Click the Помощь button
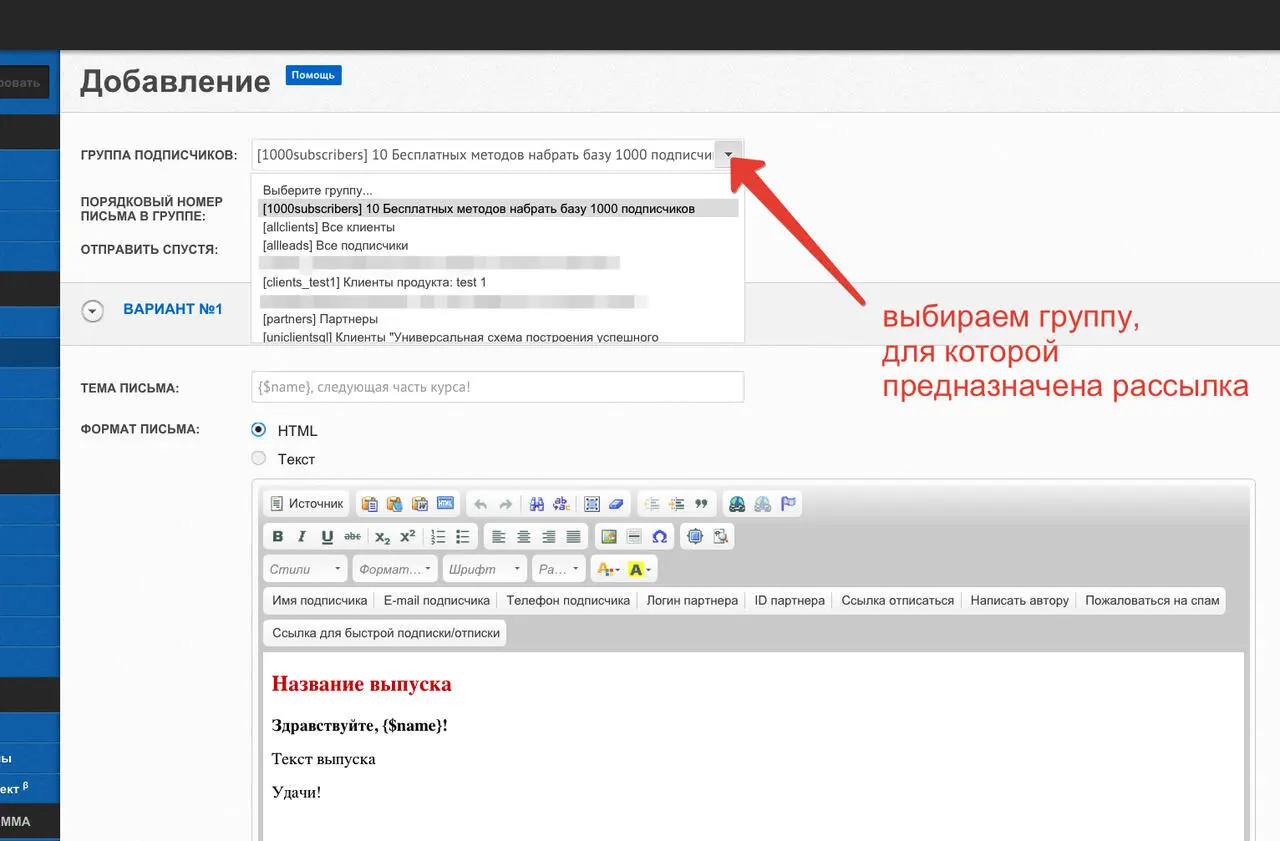The image size is (1280, 841). 313,75
